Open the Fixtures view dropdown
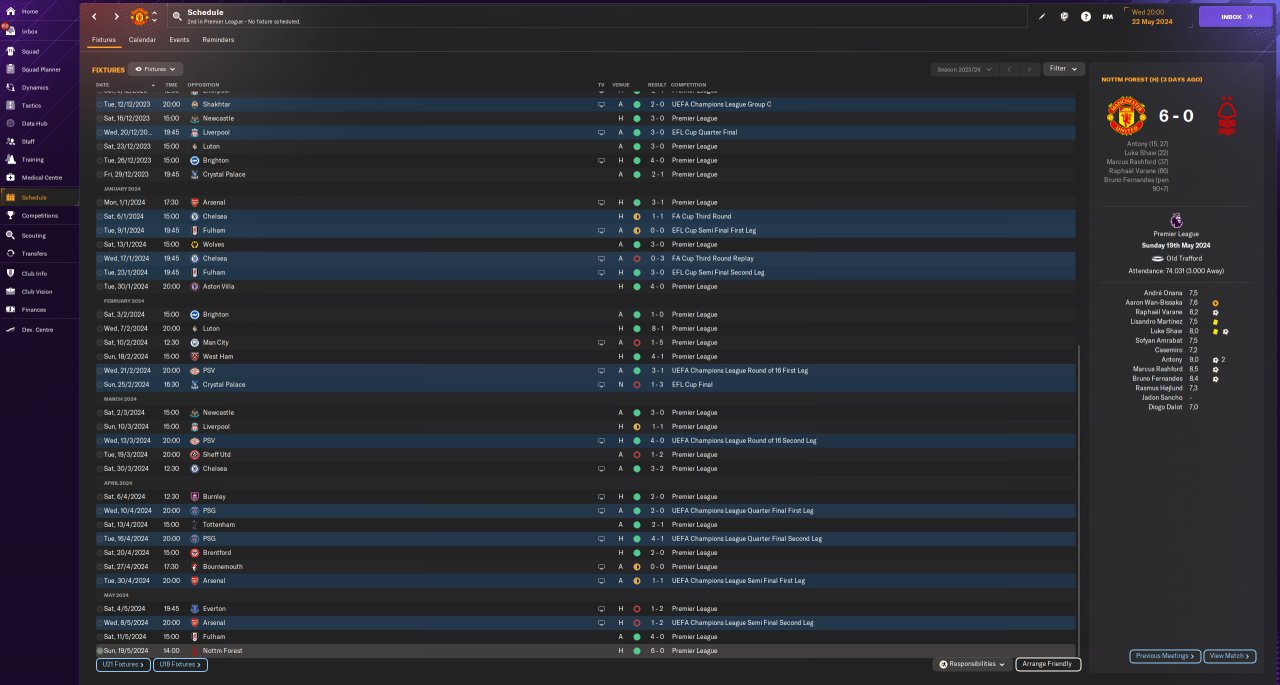1280x685 pixels. (156, 69)
